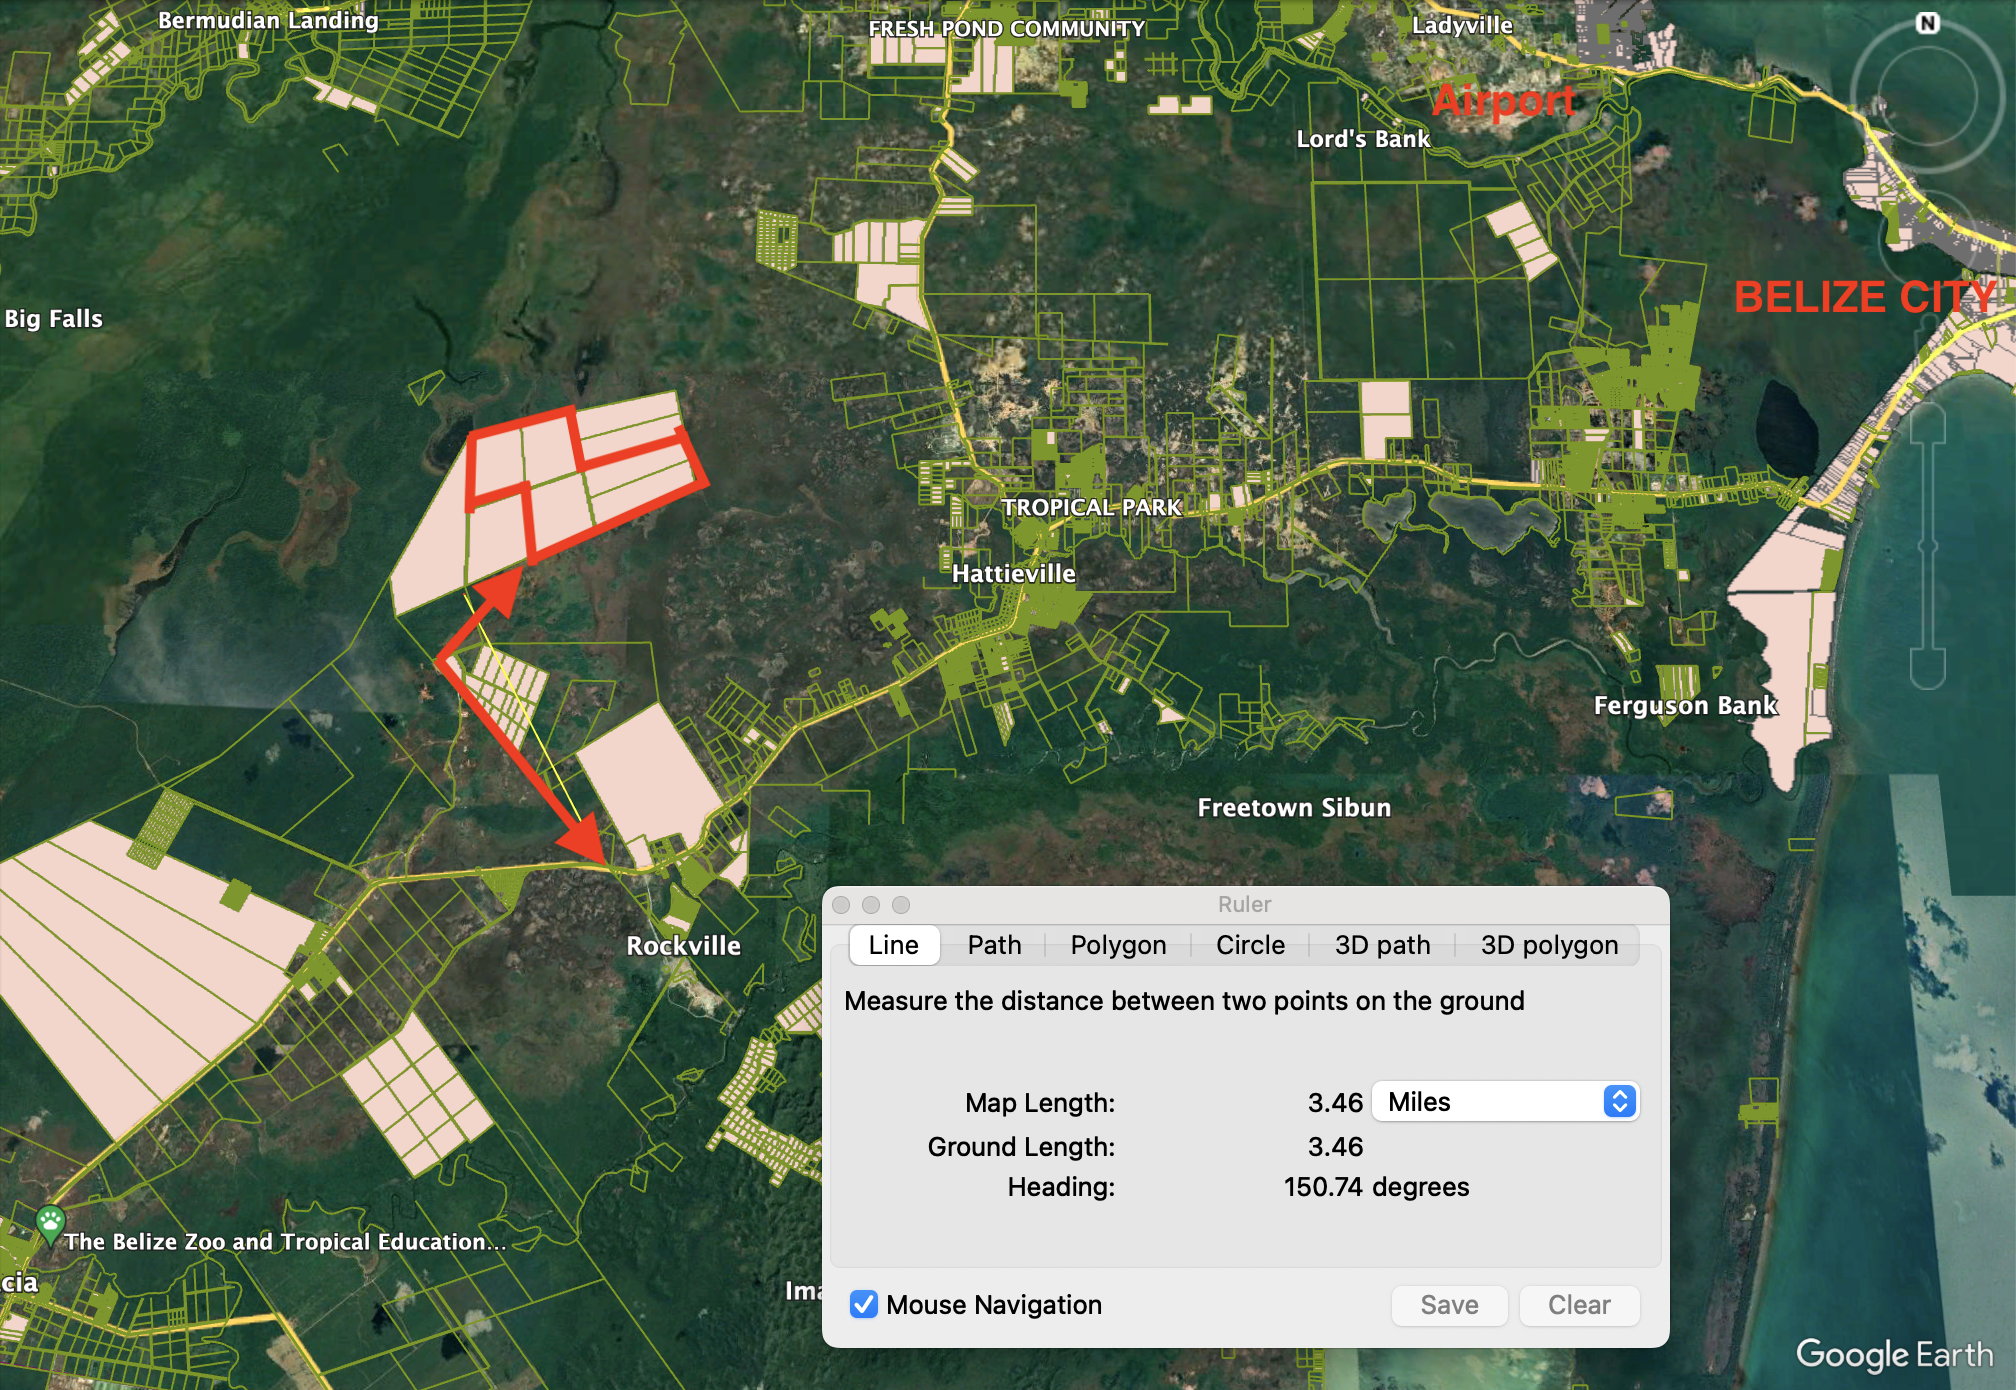Click the Belize Zoo green paw pin

click(x=50, y=1222)
